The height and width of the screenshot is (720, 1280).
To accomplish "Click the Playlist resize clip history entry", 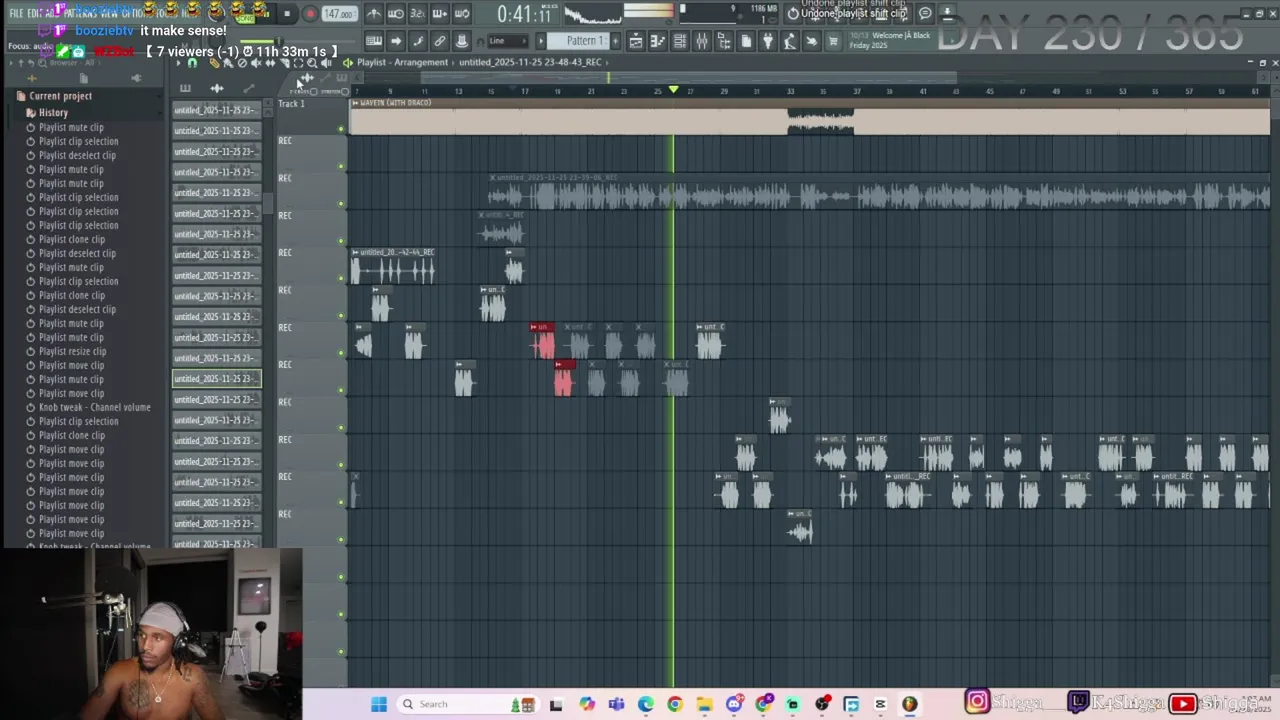I will 72,351.
